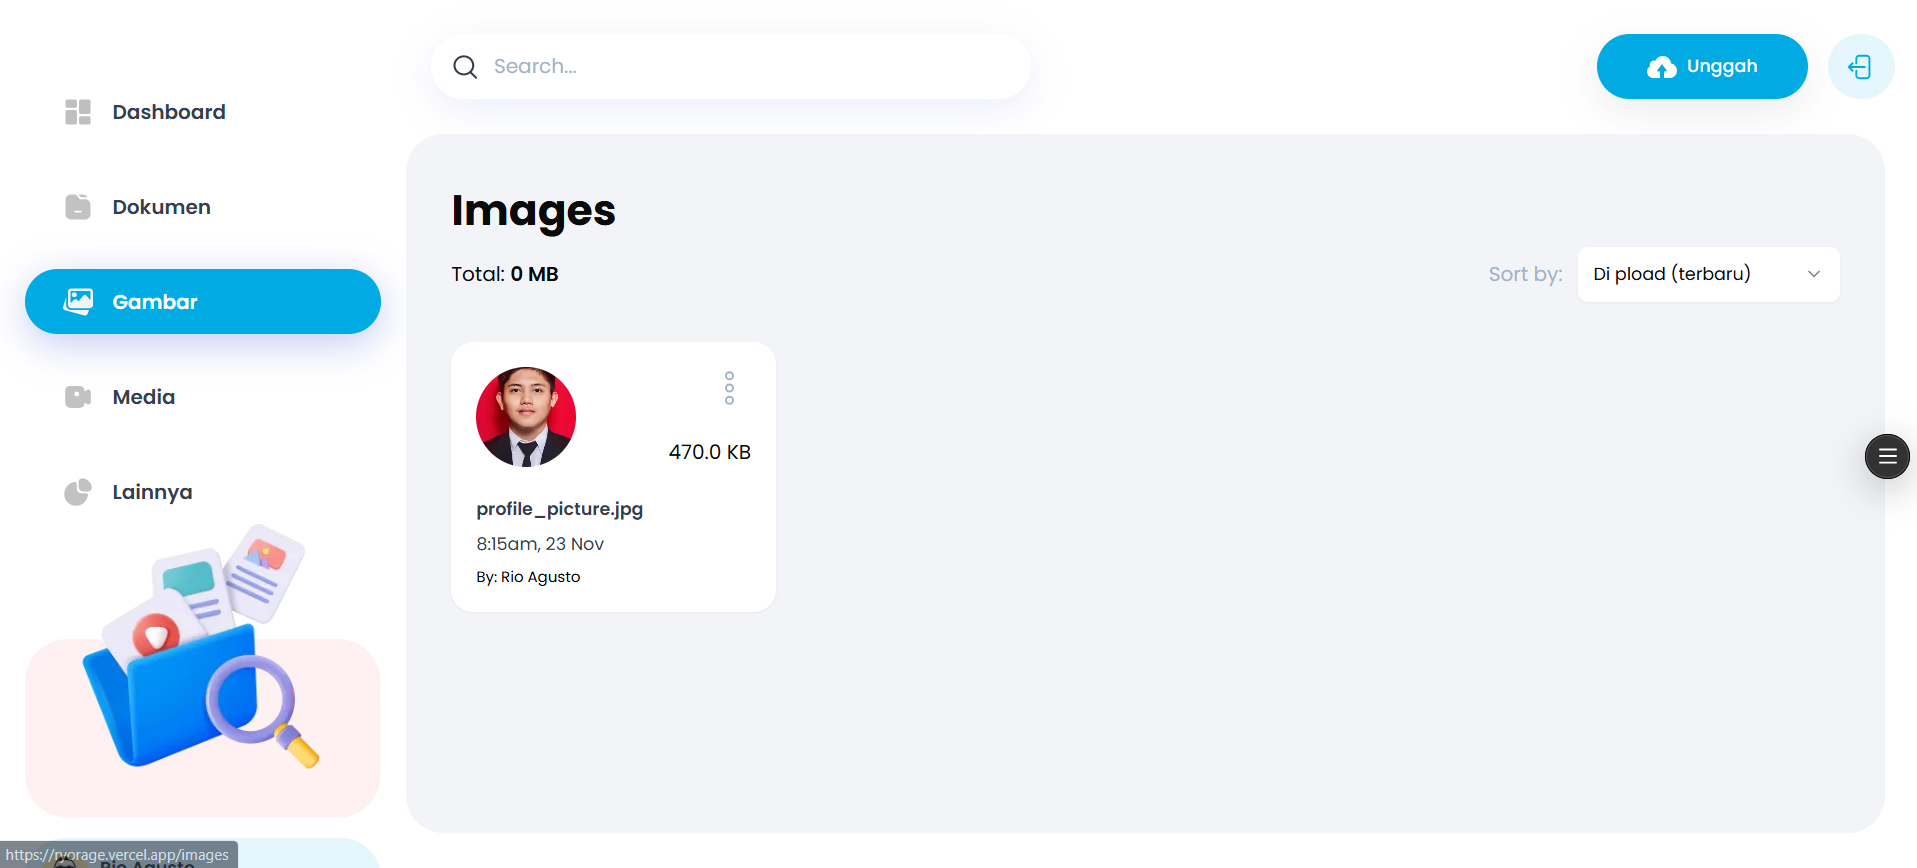The height and width of the screenshot is (868, 1917).
Task: Go to the Dashboard menu item
Action: (x=169, y=112)
